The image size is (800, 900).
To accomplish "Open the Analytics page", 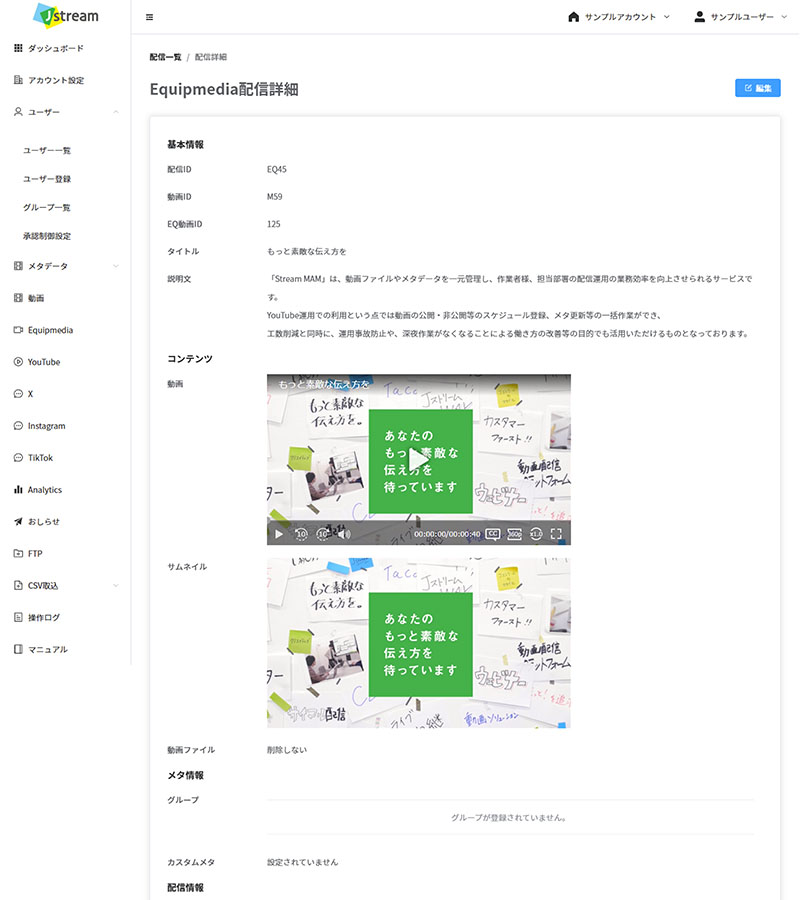I will point(45,490).
